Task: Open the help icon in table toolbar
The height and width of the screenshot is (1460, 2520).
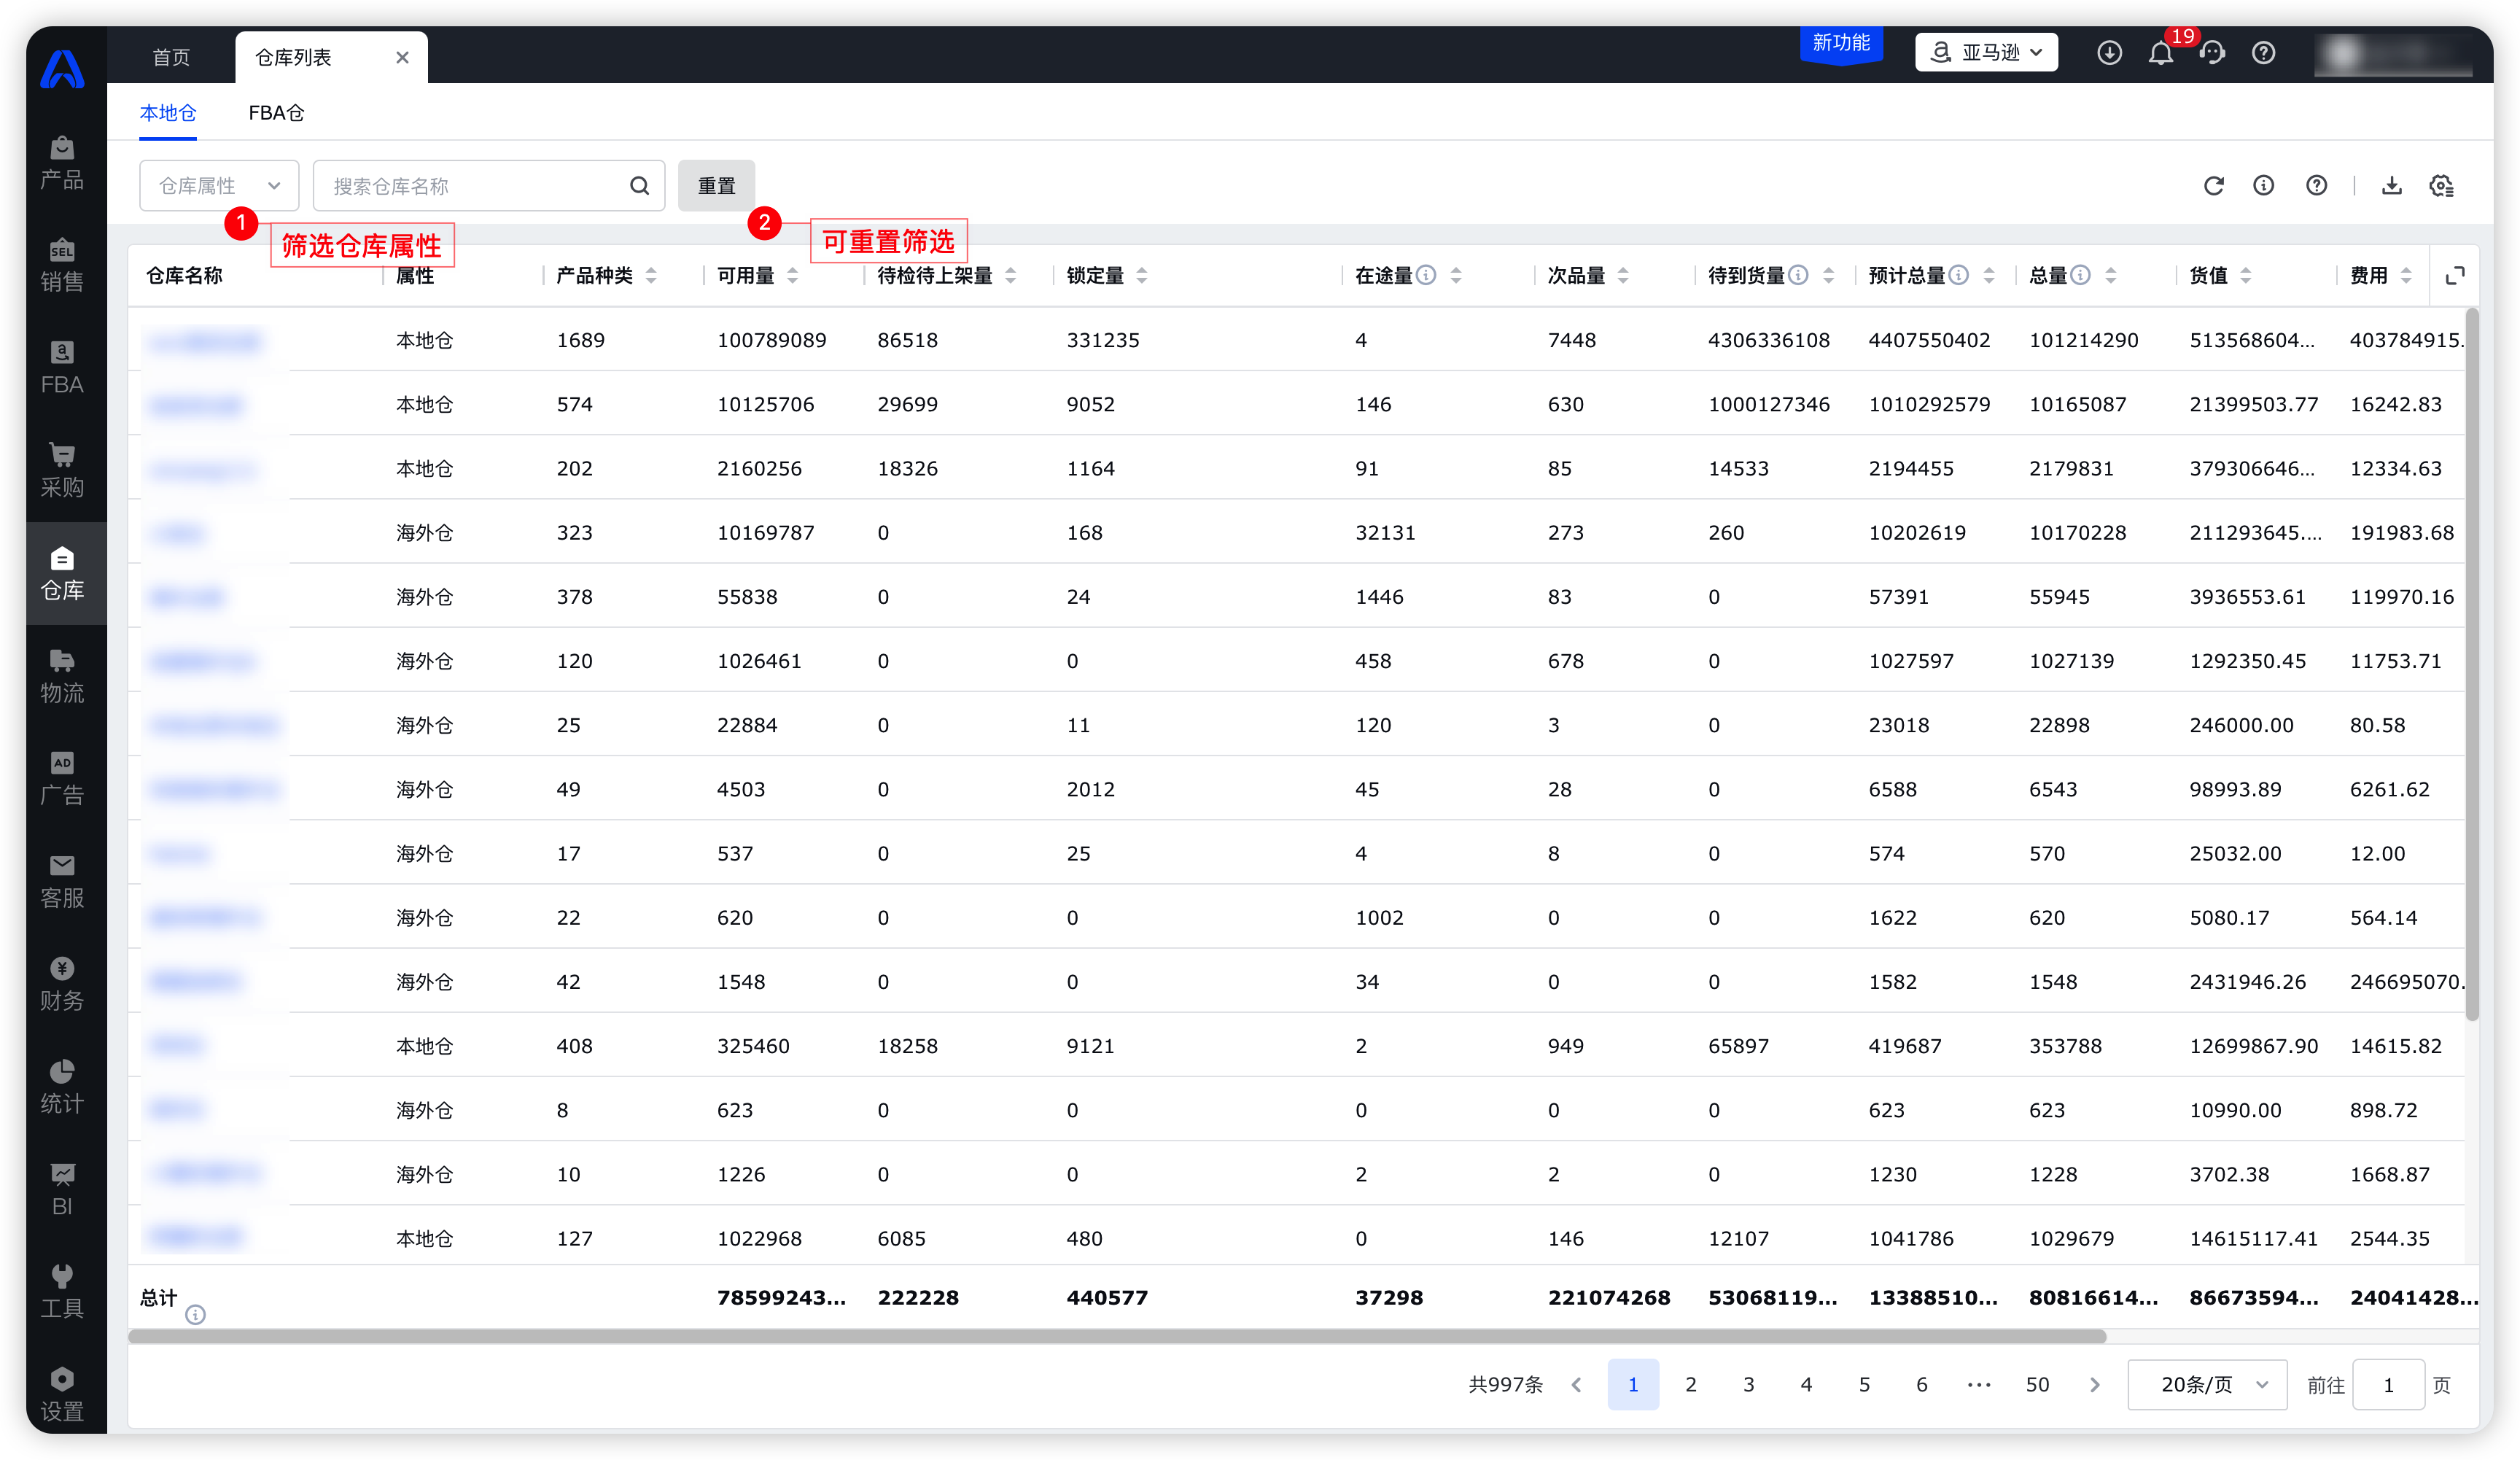Action: coord(2316,186)
